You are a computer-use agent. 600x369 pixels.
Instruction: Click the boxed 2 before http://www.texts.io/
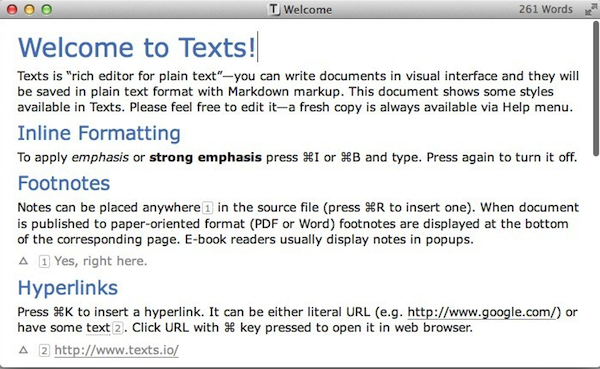(44, 351)
